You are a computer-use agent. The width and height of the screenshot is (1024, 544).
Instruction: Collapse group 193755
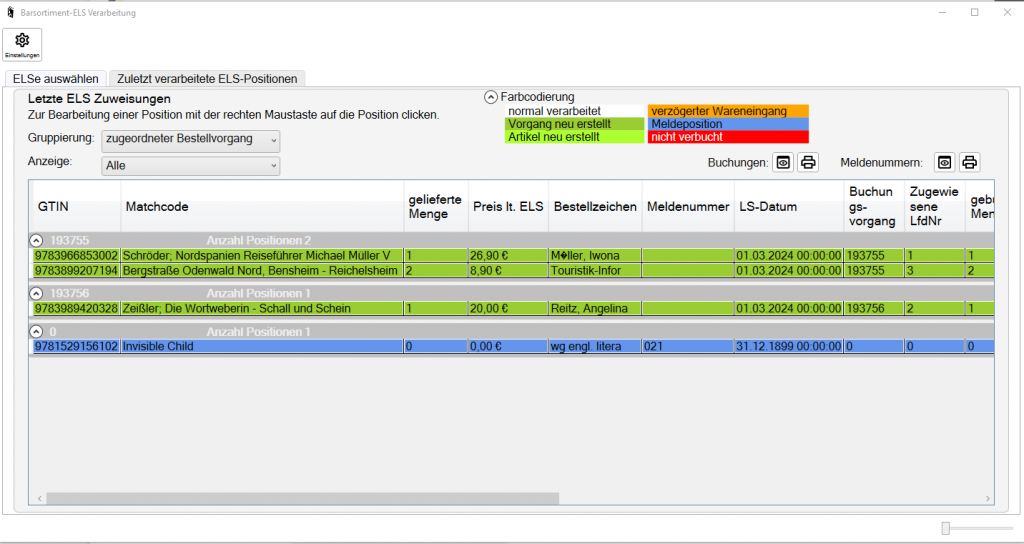tap(37, 240)
